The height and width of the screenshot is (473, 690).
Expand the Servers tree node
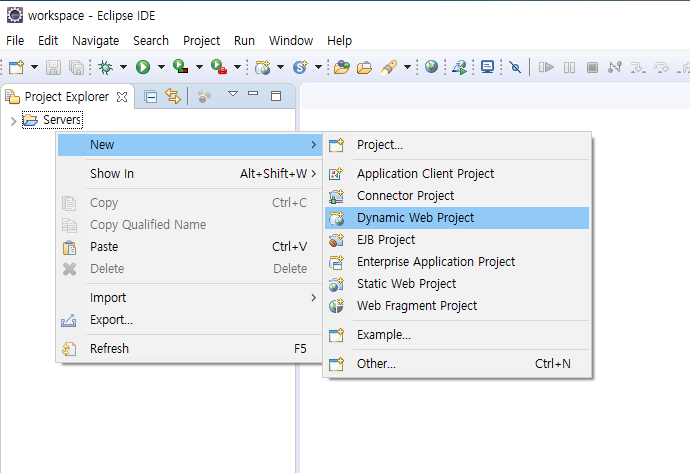pos(13,121)
